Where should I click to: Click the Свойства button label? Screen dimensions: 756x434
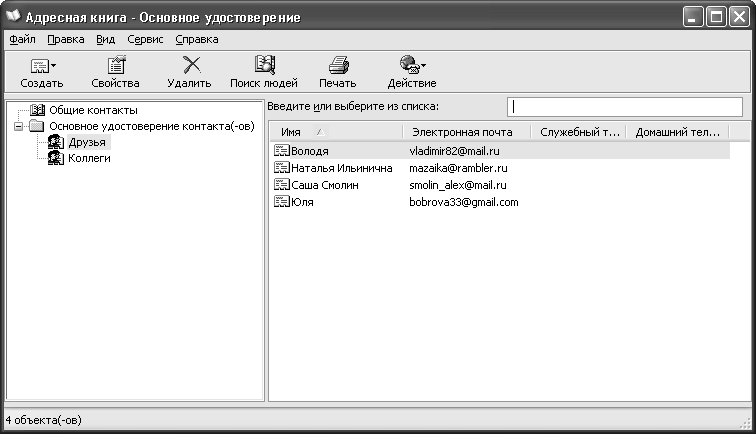click(x=116, y=83)
